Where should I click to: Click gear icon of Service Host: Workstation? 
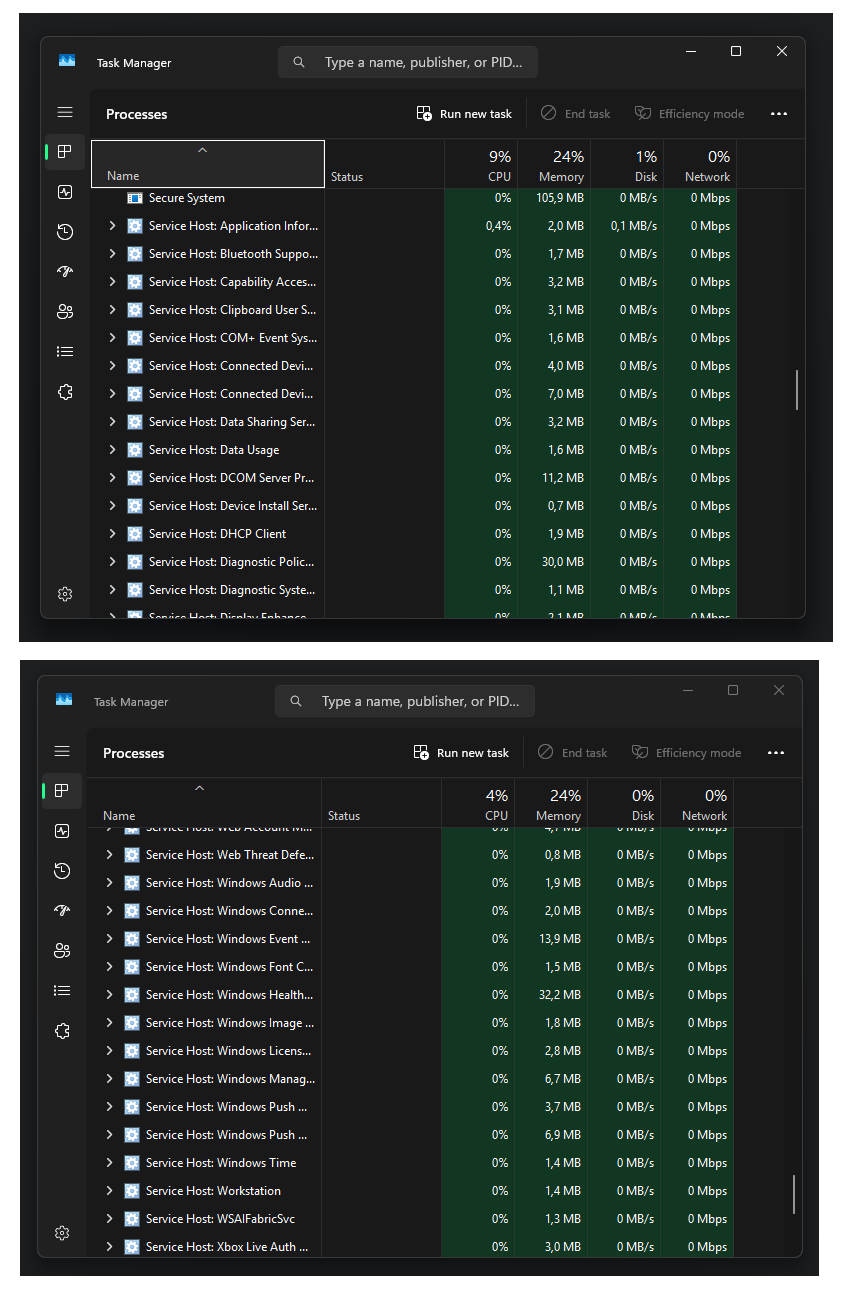click(132, 1191)
